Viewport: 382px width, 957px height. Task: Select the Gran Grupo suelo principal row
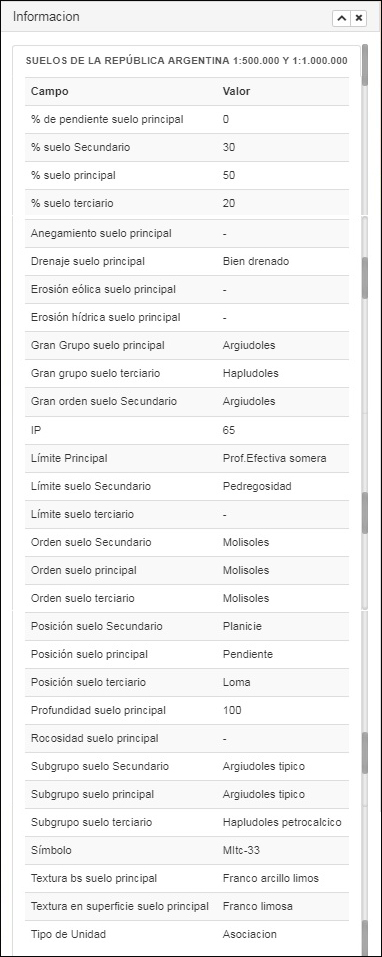coord(187,345)
